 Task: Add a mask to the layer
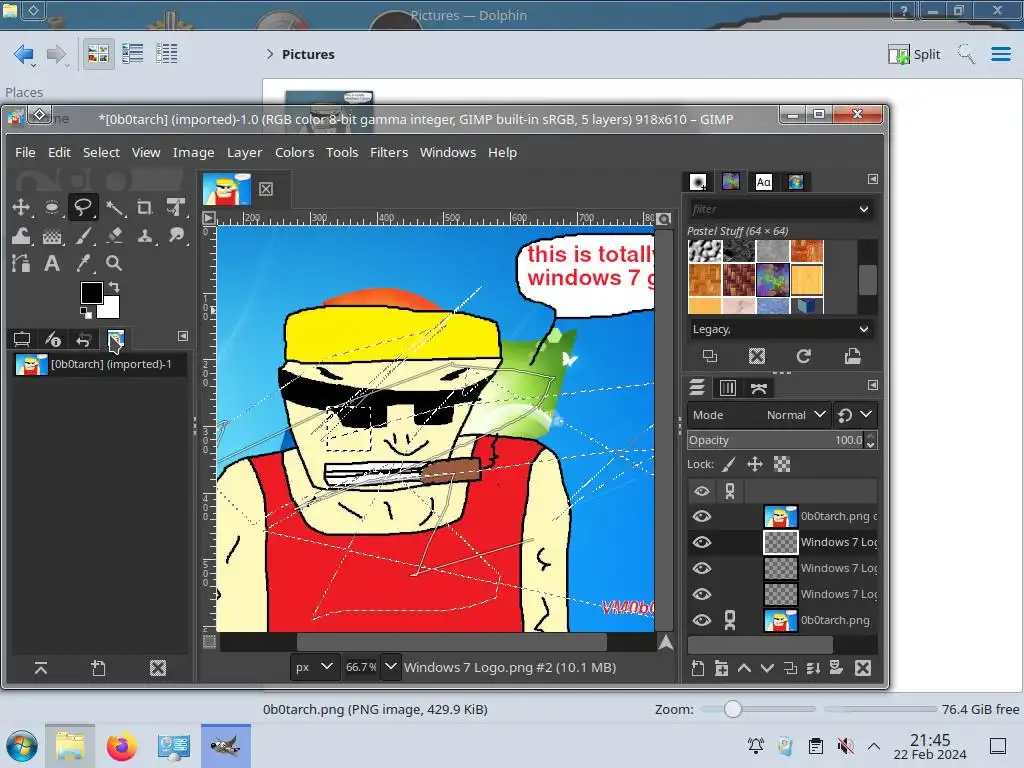point(836,668)
